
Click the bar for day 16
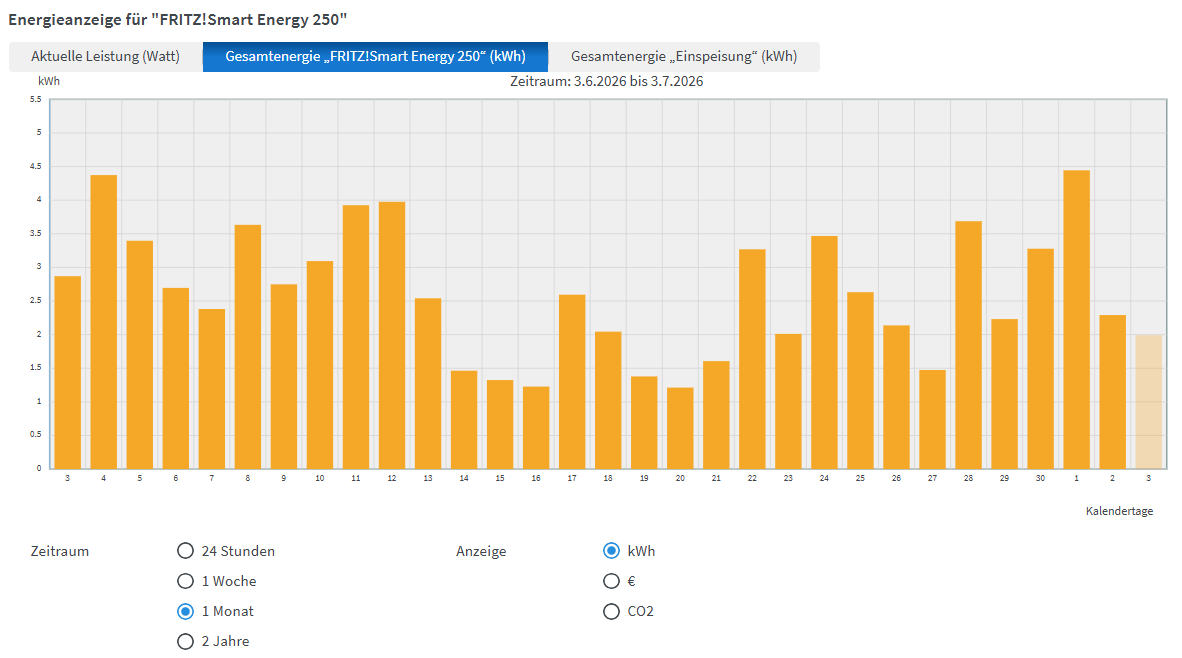pos(536,428)
